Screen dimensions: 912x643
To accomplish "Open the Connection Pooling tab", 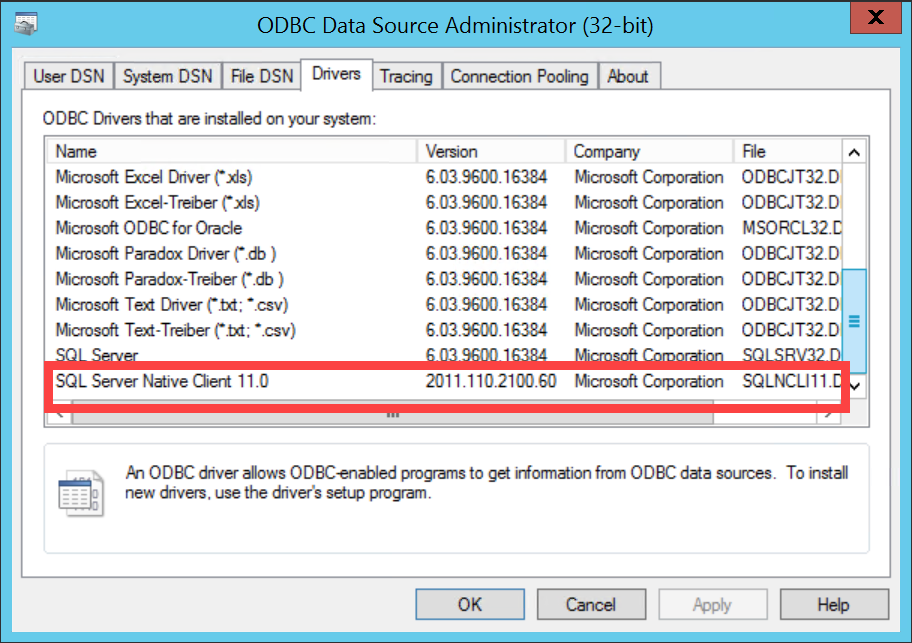I will [x=519, y=76].
